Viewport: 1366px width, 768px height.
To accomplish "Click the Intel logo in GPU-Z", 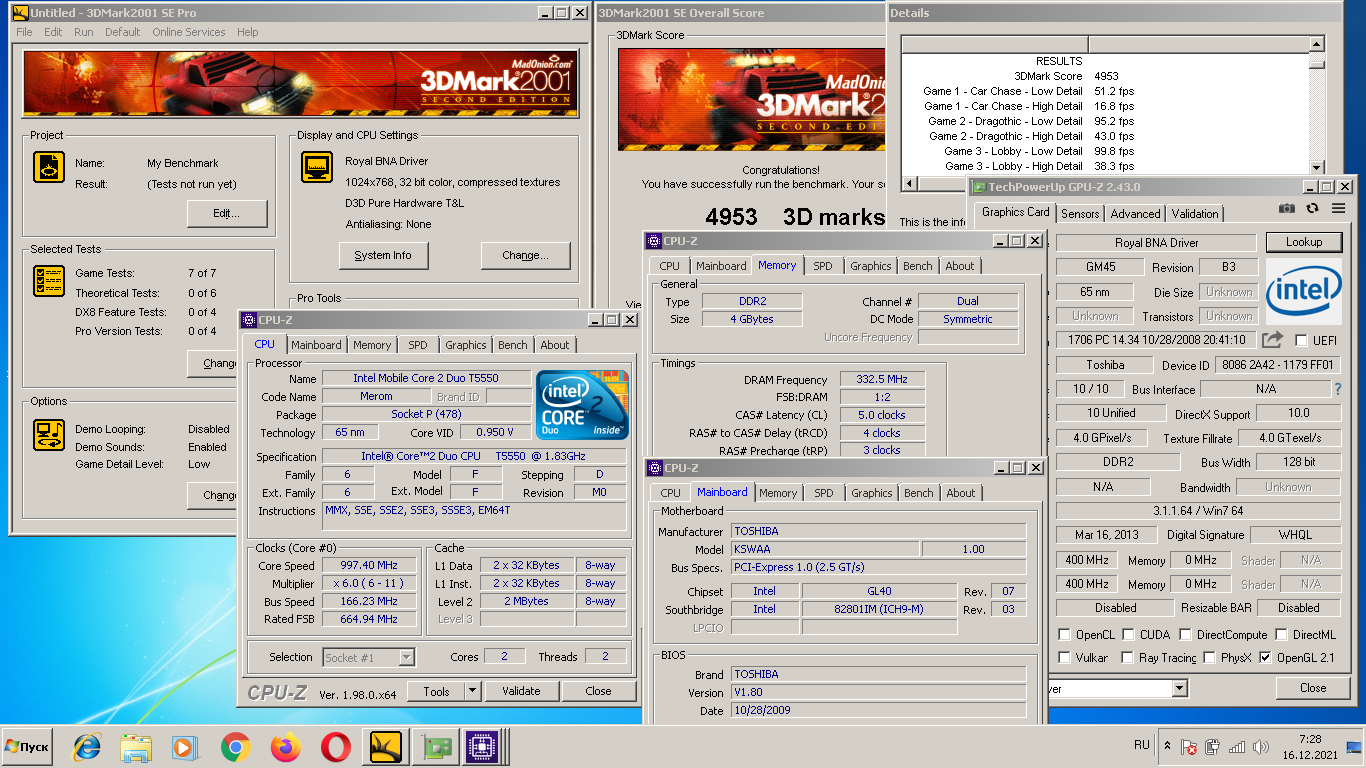I will tap(1304, 291).
